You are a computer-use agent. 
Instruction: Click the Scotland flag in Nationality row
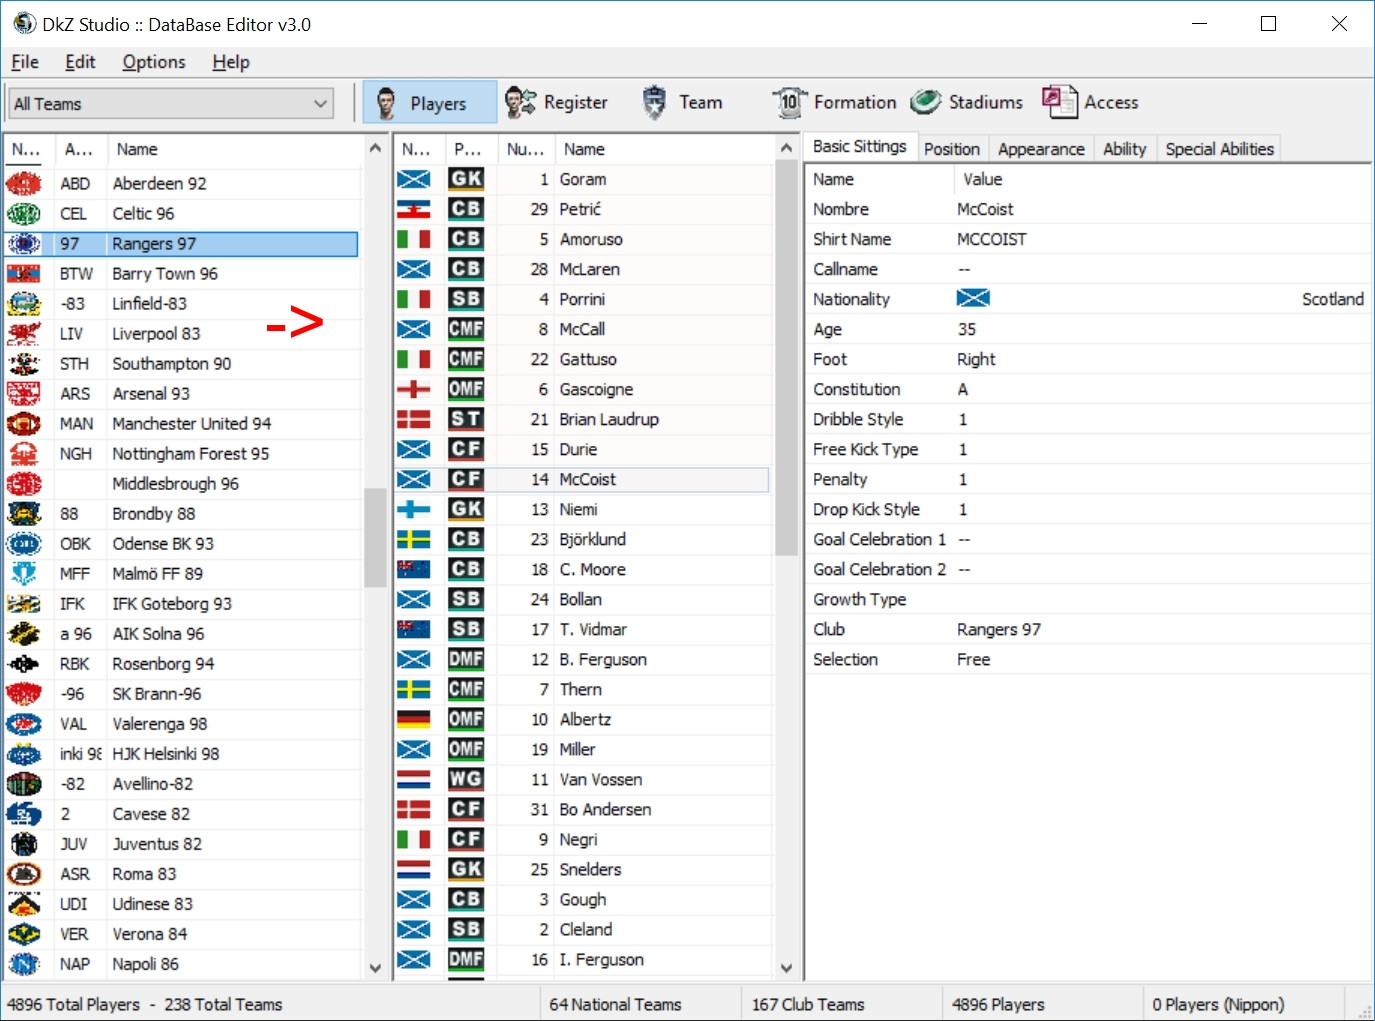pyautogui.click(x=973, y=298)
